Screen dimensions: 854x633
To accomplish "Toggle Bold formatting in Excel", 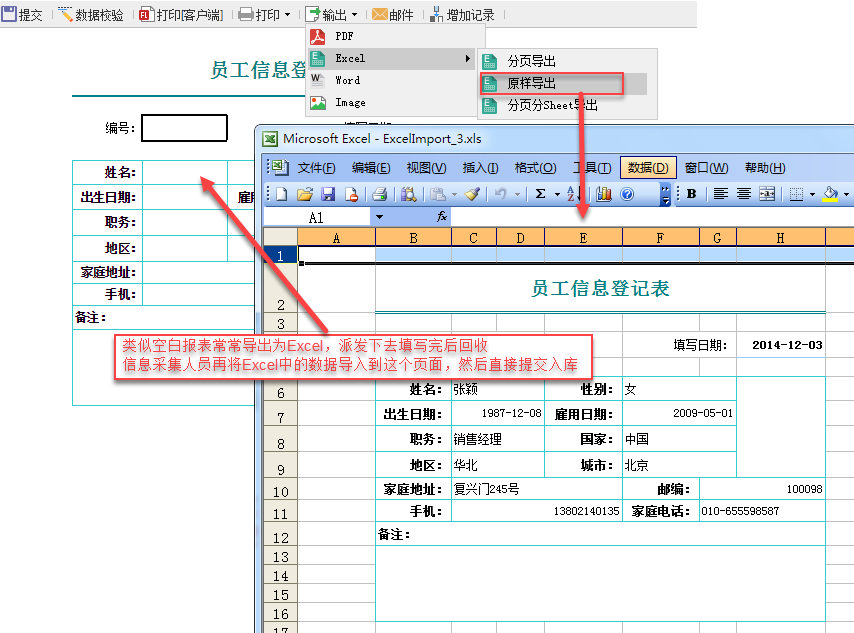I will coord(692,194).
